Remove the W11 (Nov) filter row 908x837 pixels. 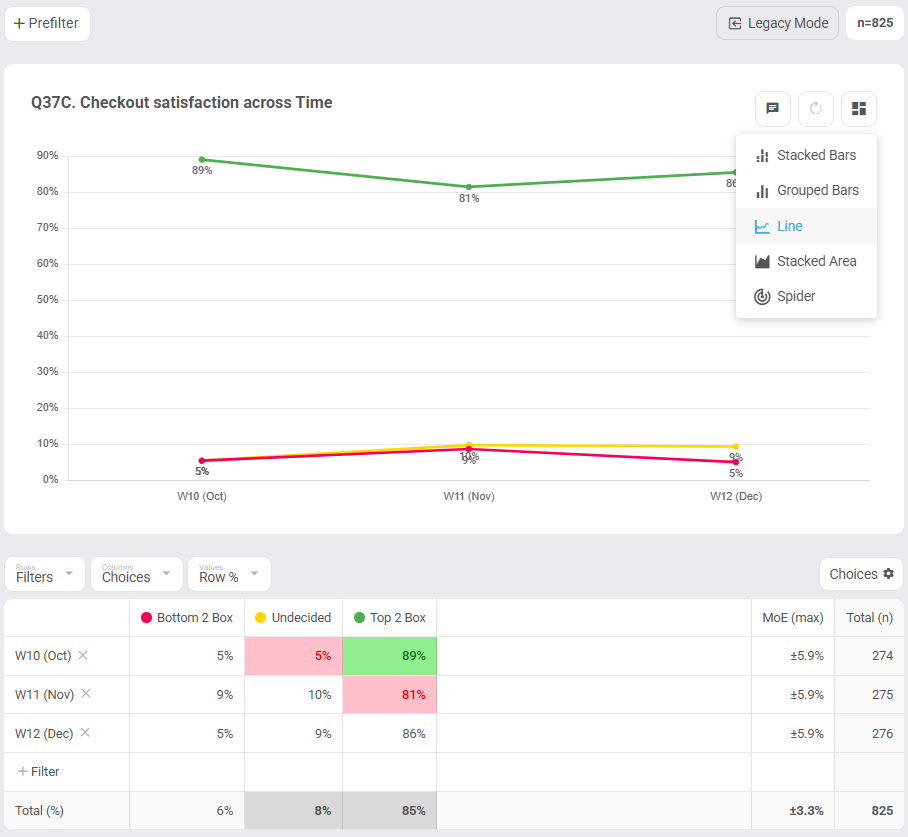[86, 693]
